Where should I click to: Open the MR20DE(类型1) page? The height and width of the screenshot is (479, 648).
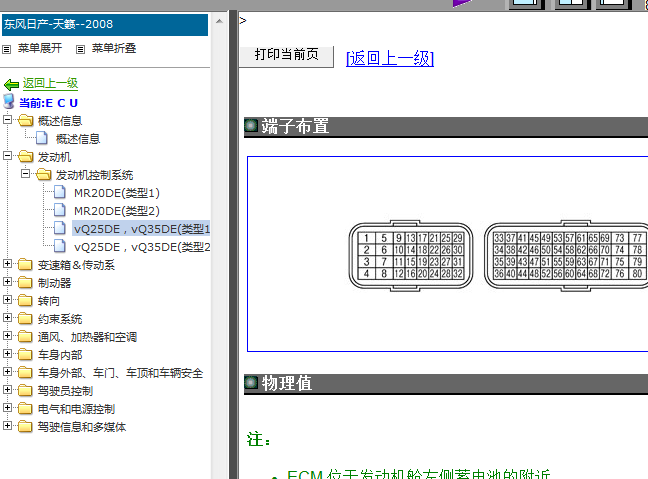click(117, 193)
